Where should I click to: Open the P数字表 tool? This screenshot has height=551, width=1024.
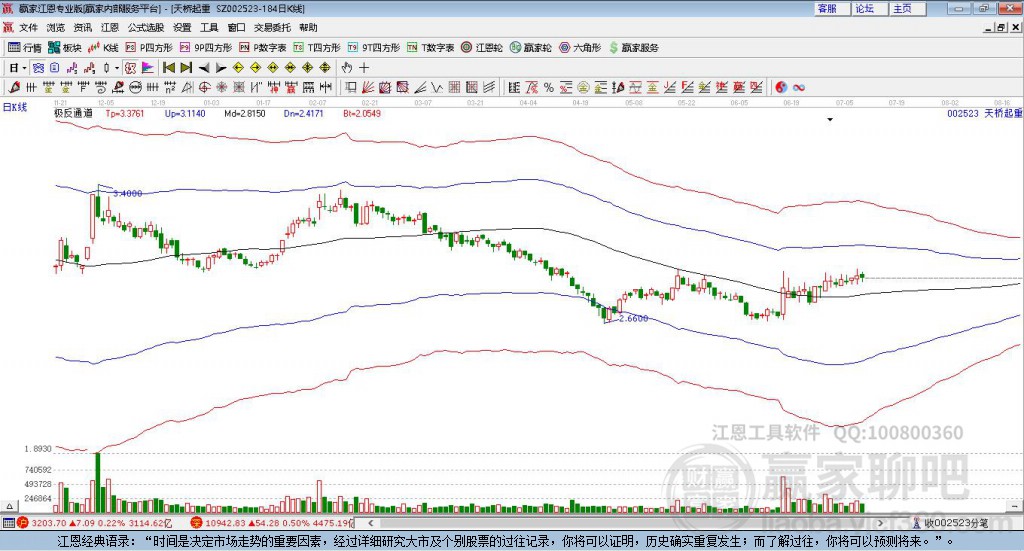pos(263,48)
